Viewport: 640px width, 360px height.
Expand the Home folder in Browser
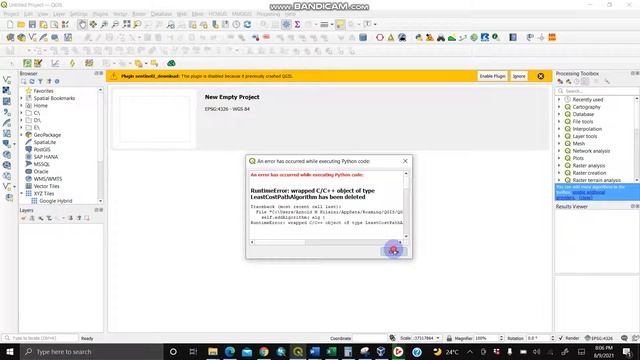pyautogui.click(x=22, y=106)
